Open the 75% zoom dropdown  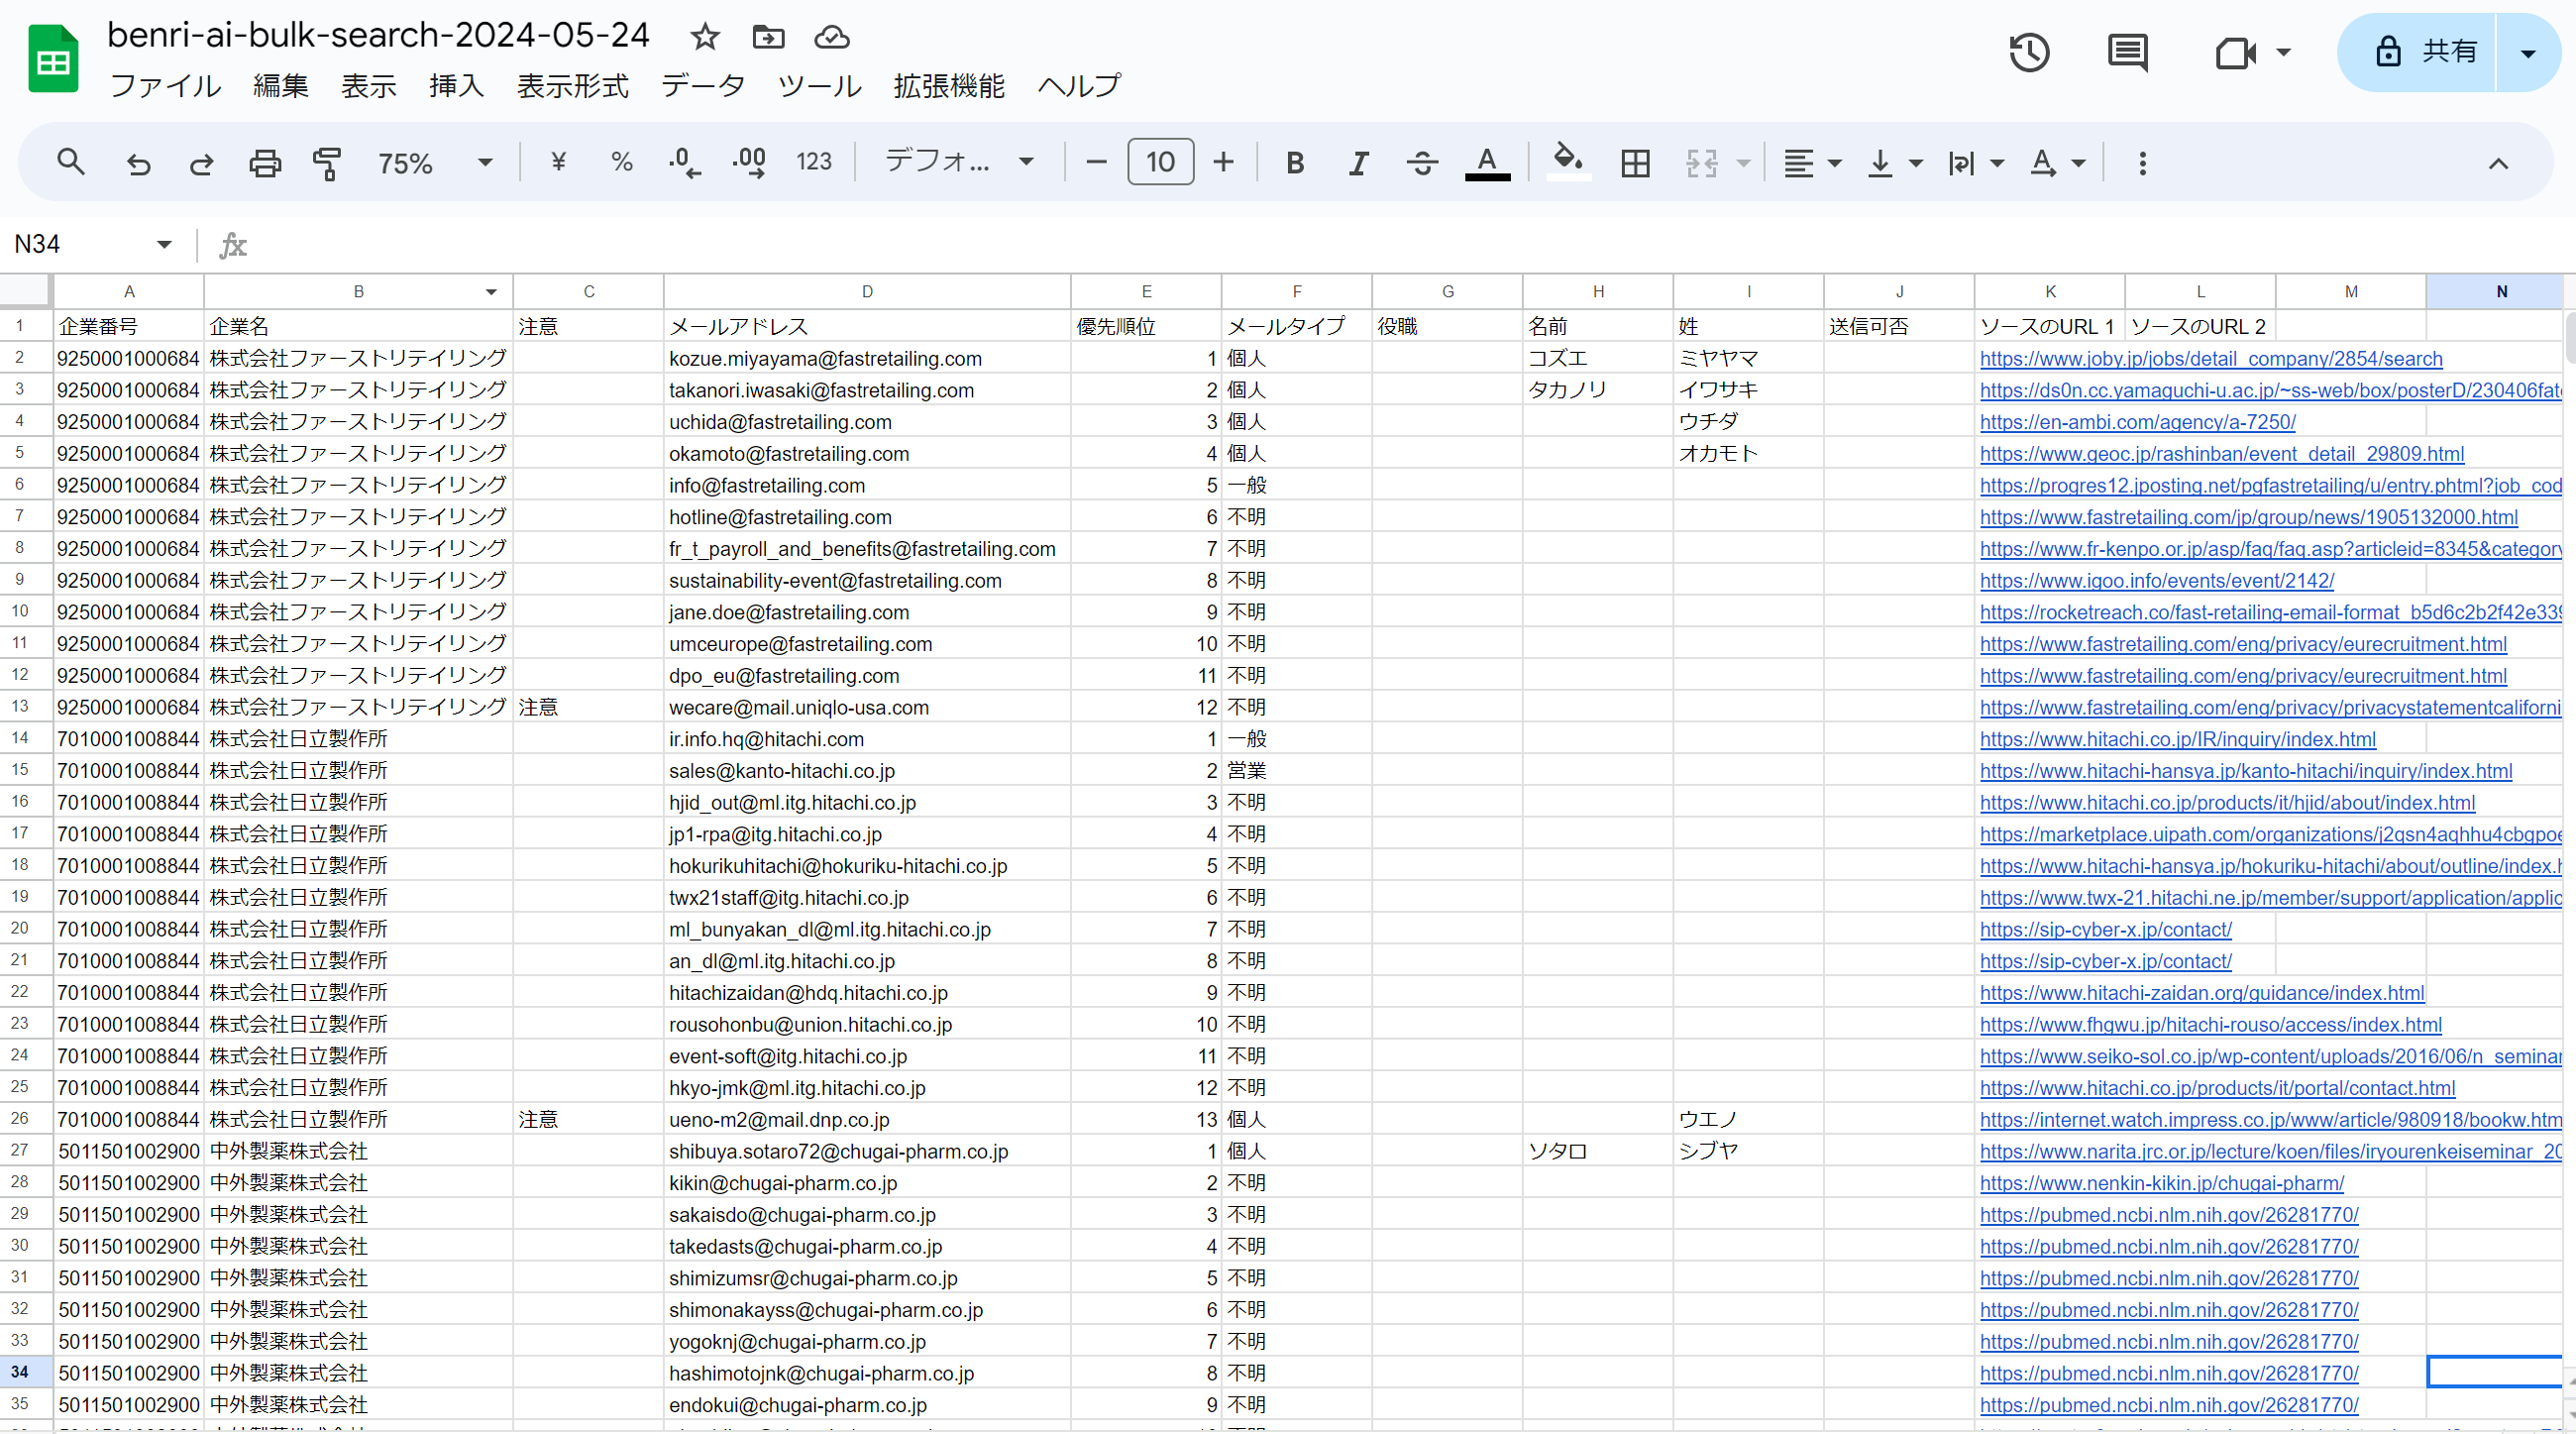point(434,163)
